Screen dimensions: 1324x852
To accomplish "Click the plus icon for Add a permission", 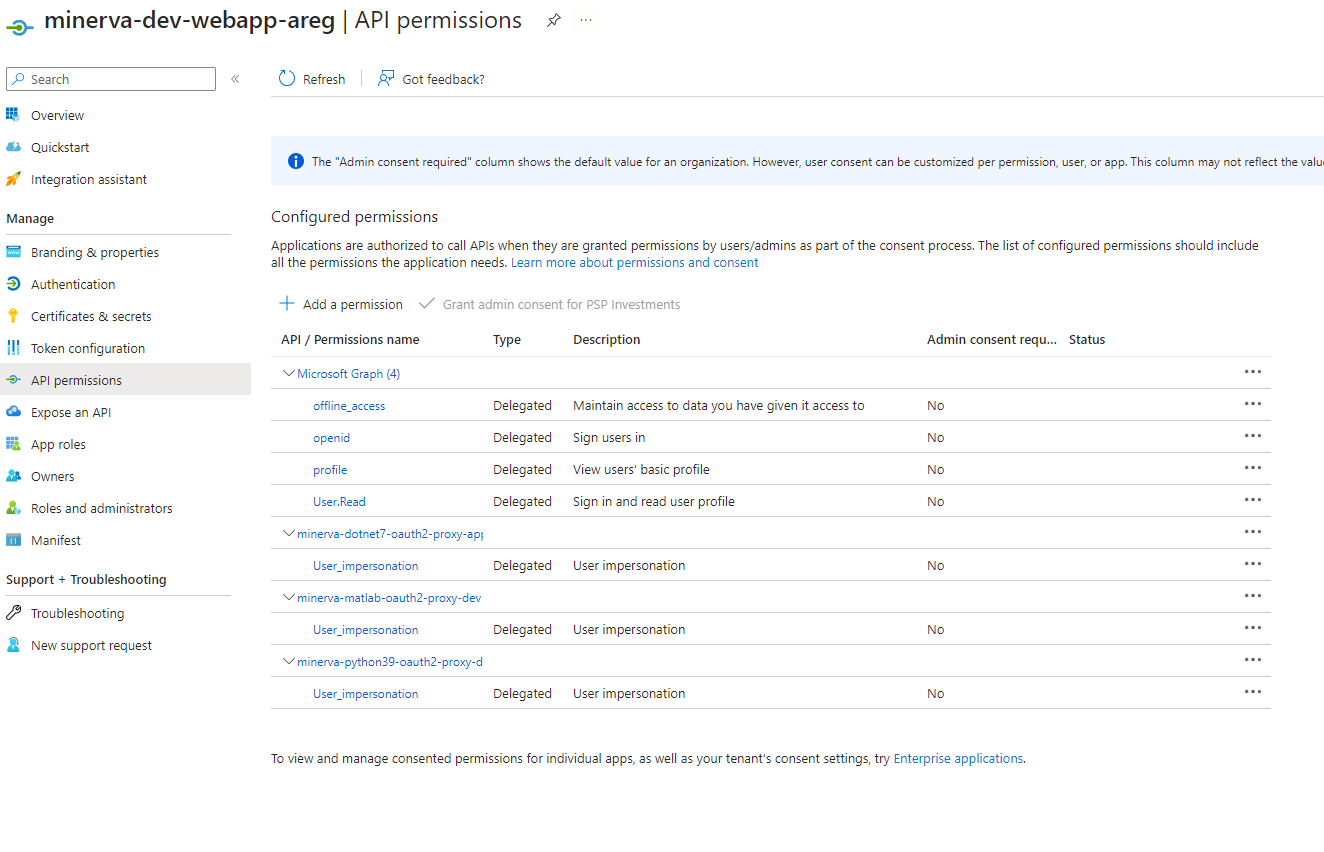I will coord(287,303).
